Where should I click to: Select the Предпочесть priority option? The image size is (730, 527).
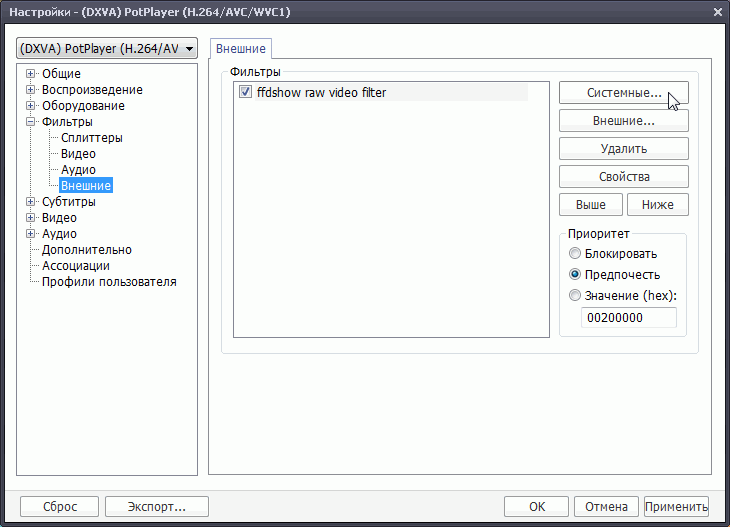coord(574,275)
